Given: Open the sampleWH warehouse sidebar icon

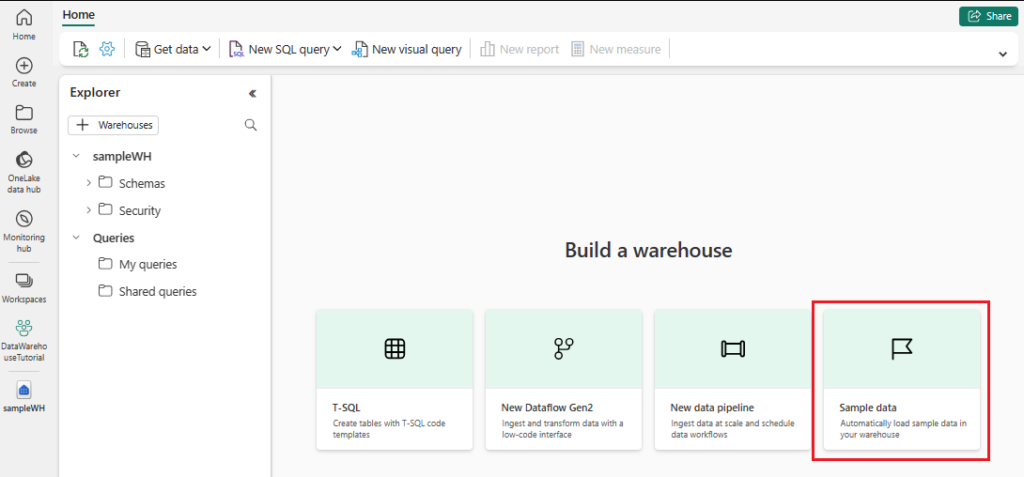Looking at the screenshot, I should point(24,390).
